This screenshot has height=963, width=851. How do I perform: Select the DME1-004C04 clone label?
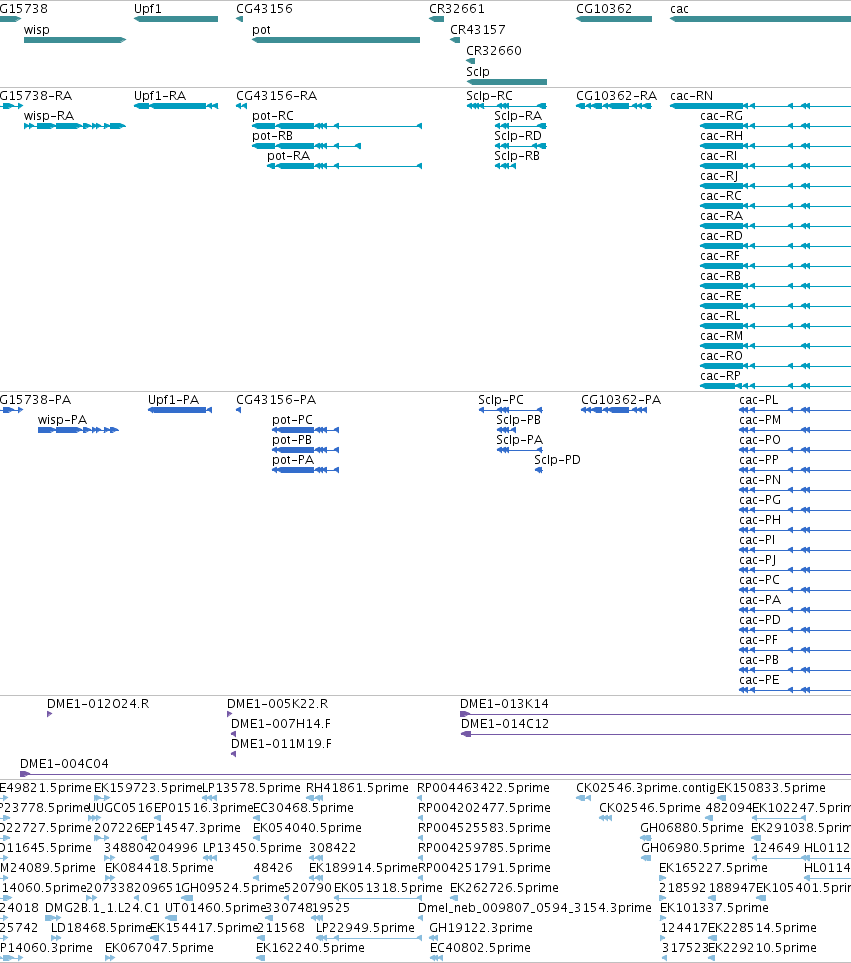click(64, 763)
